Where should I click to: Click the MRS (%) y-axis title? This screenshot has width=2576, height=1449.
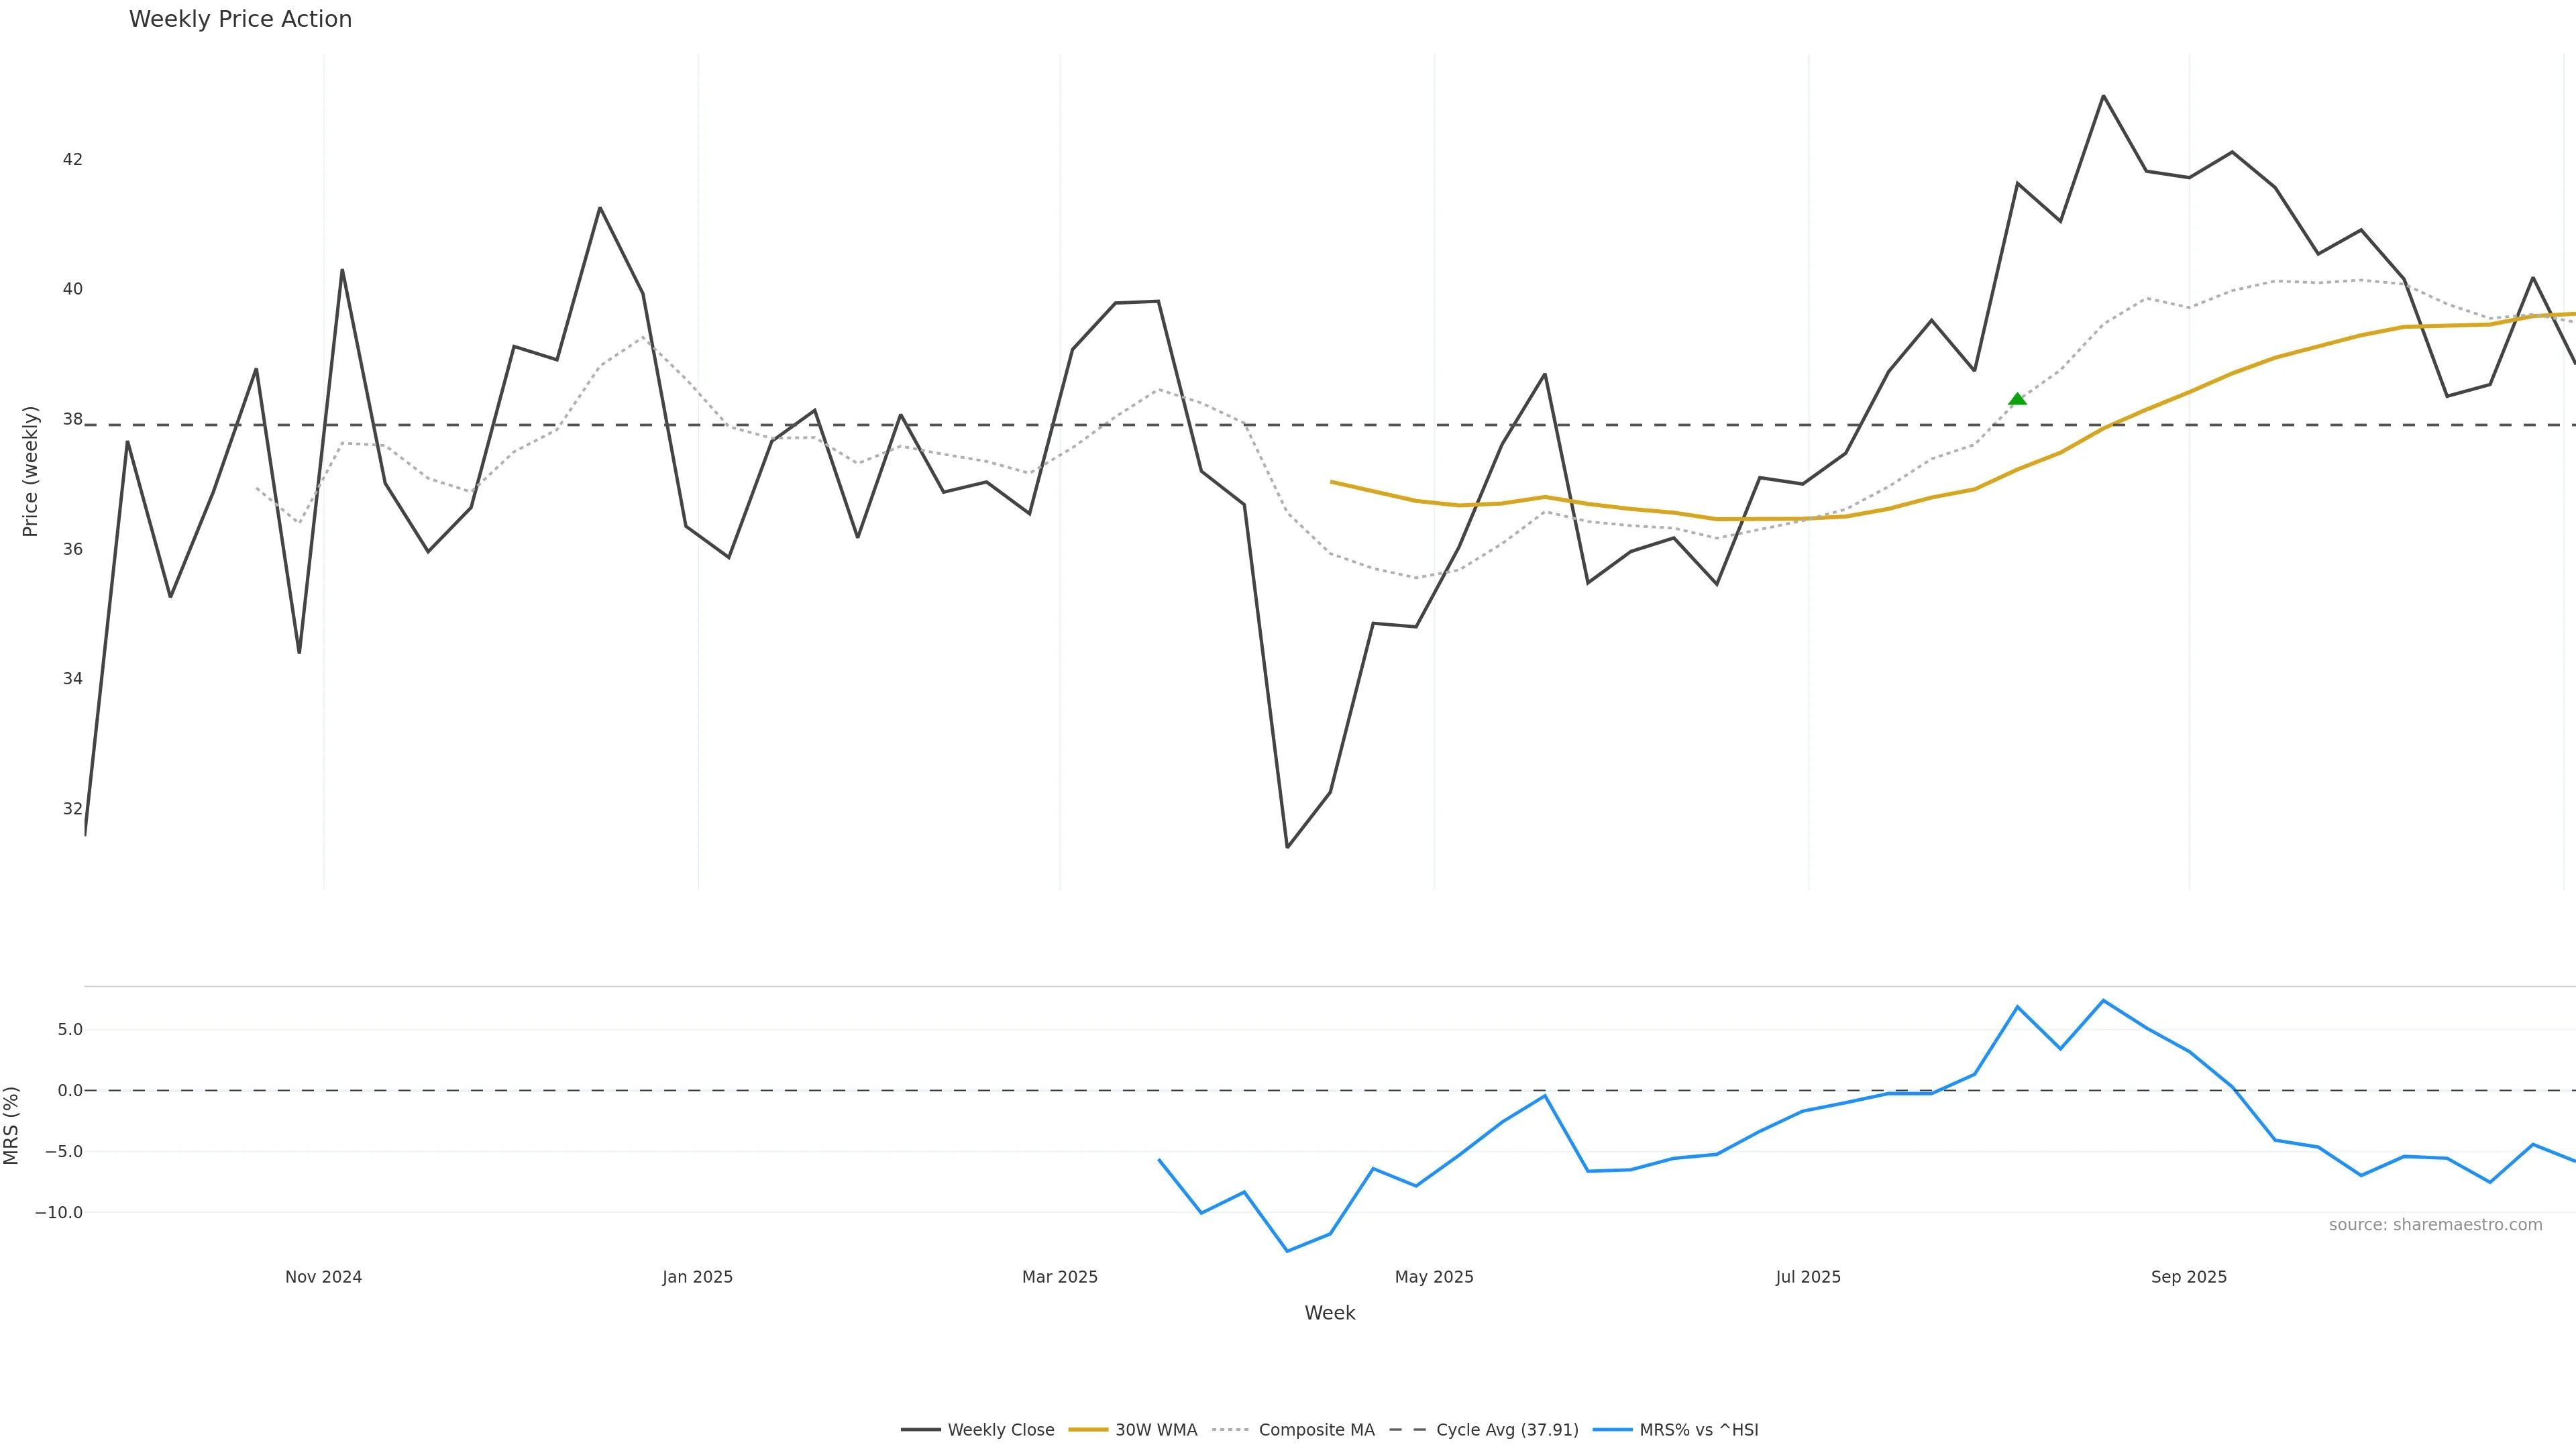coord(12,1125)
